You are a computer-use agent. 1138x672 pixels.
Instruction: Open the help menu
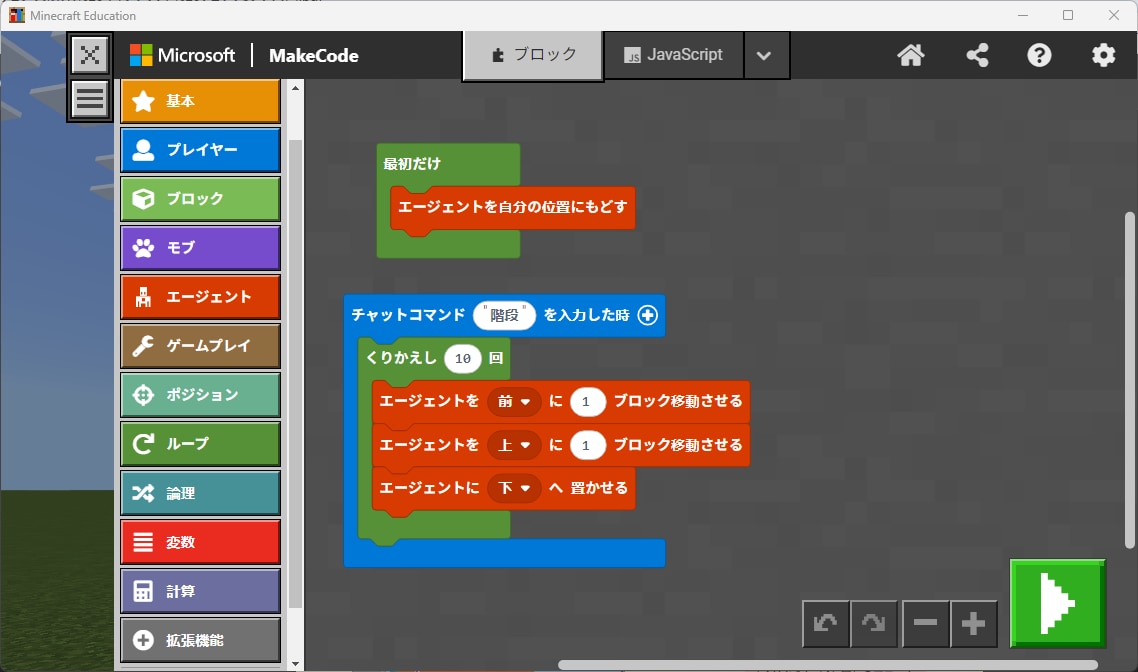1039,55
